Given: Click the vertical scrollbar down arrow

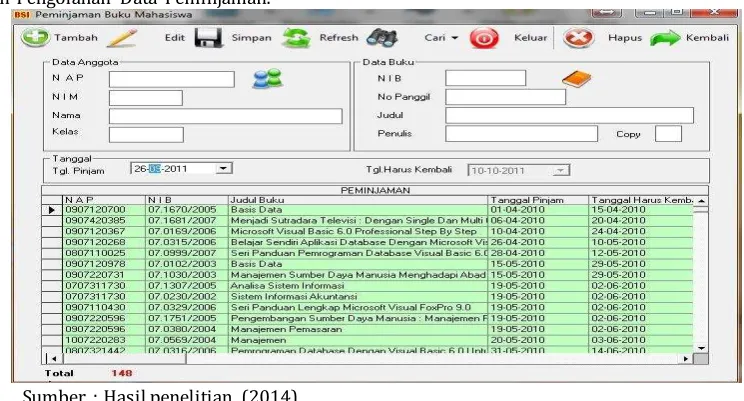Looking at the screenshot, I should click(701, 348).
